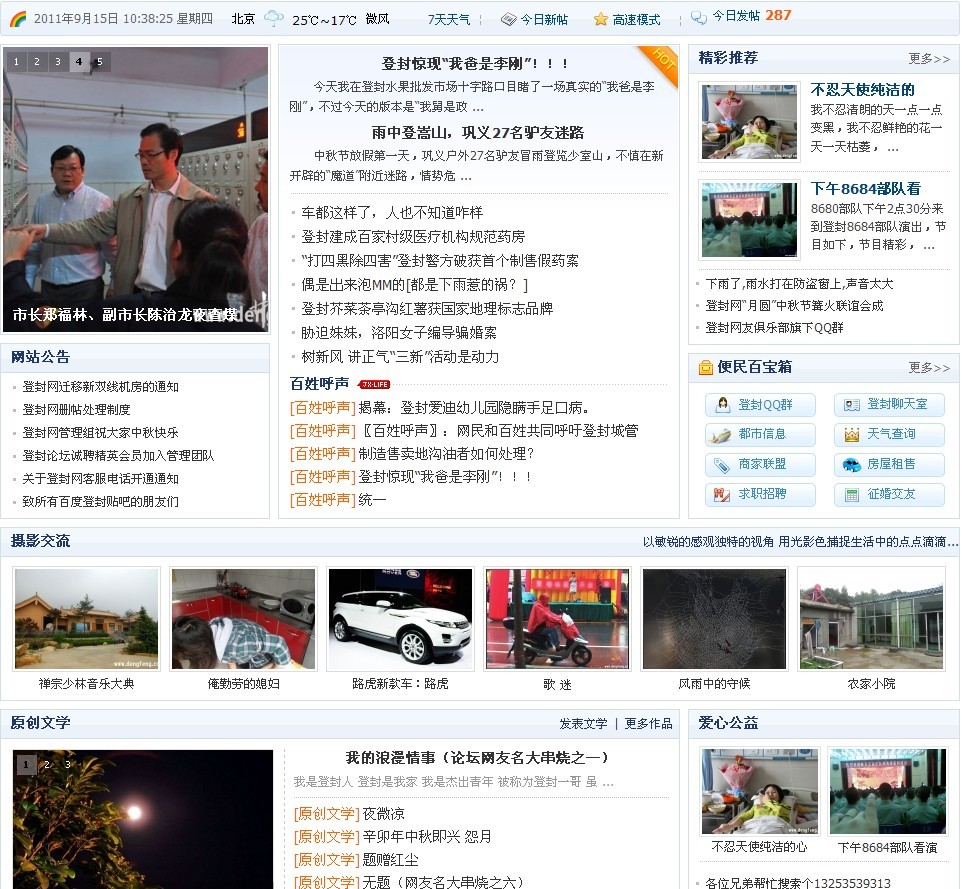The image size is (962, 889).
Task: Click the 便民百宝箱 toolbox icon
Action: 706,368
